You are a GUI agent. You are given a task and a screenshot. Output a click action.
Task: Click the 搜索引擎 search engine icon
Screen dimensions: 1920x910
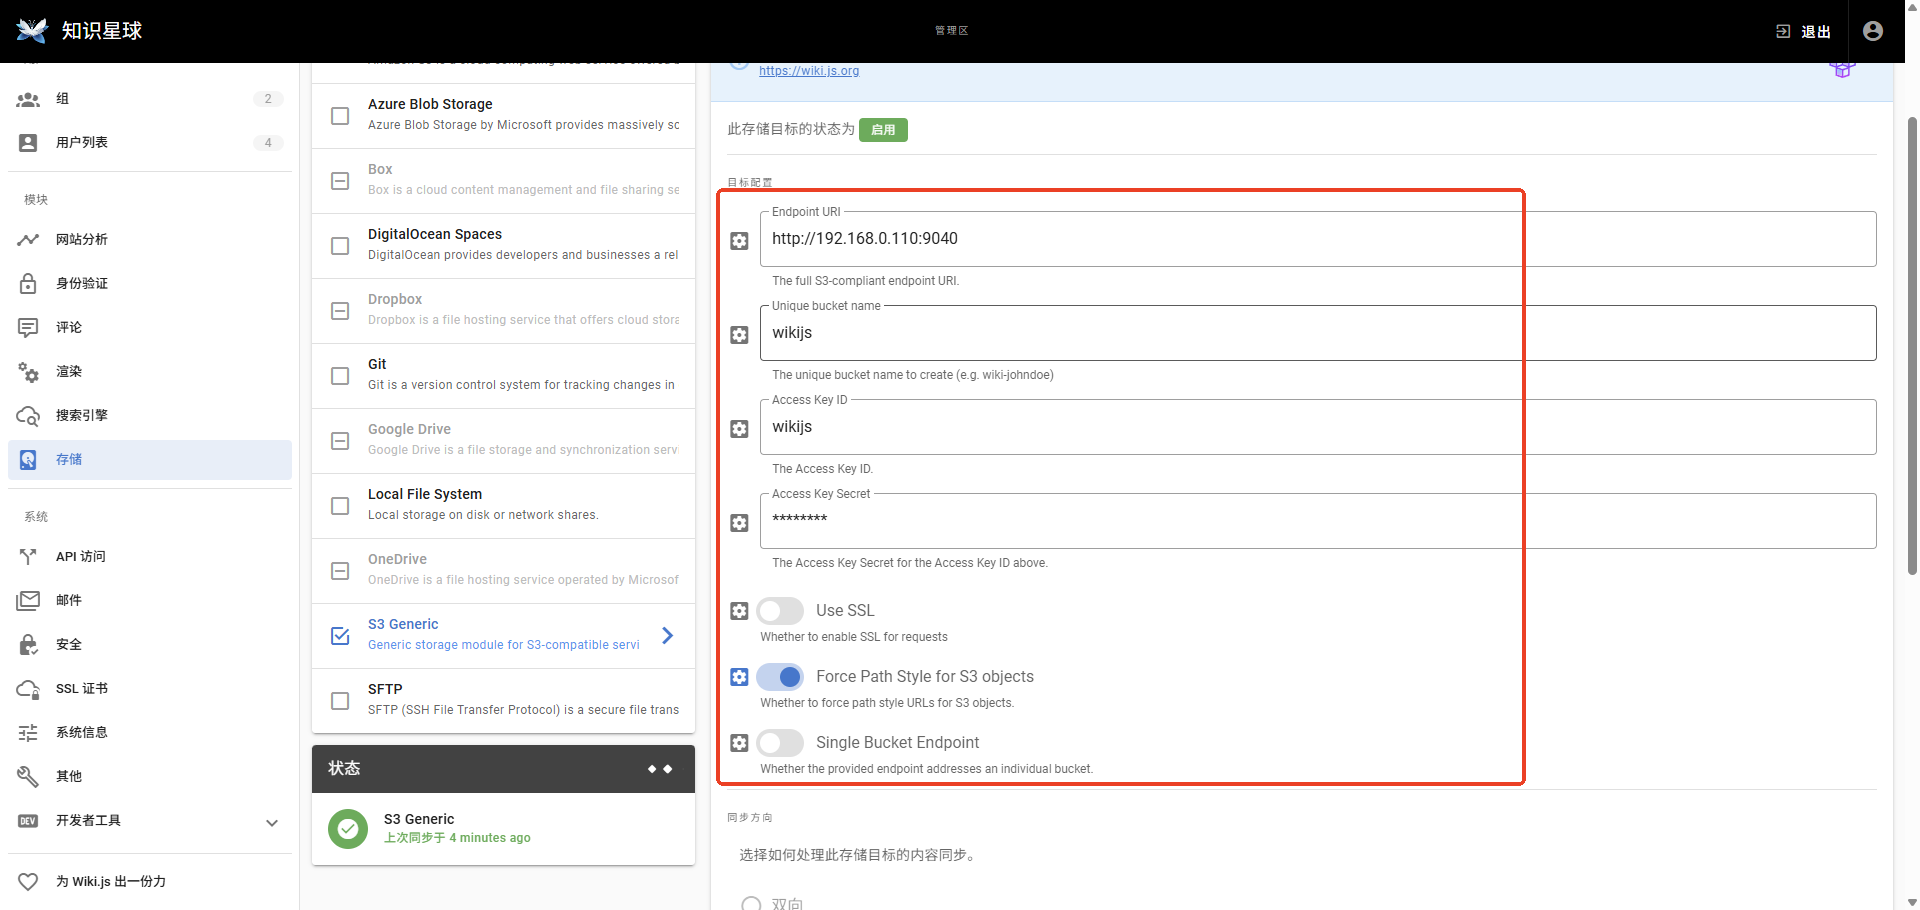(x=28, y=416)
